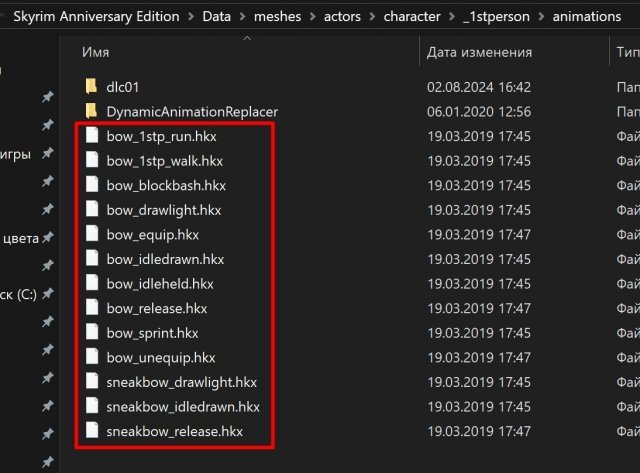640x473 pixels.
Task: Click animations breadcrumb segment
Action: (x=587, y=16)
